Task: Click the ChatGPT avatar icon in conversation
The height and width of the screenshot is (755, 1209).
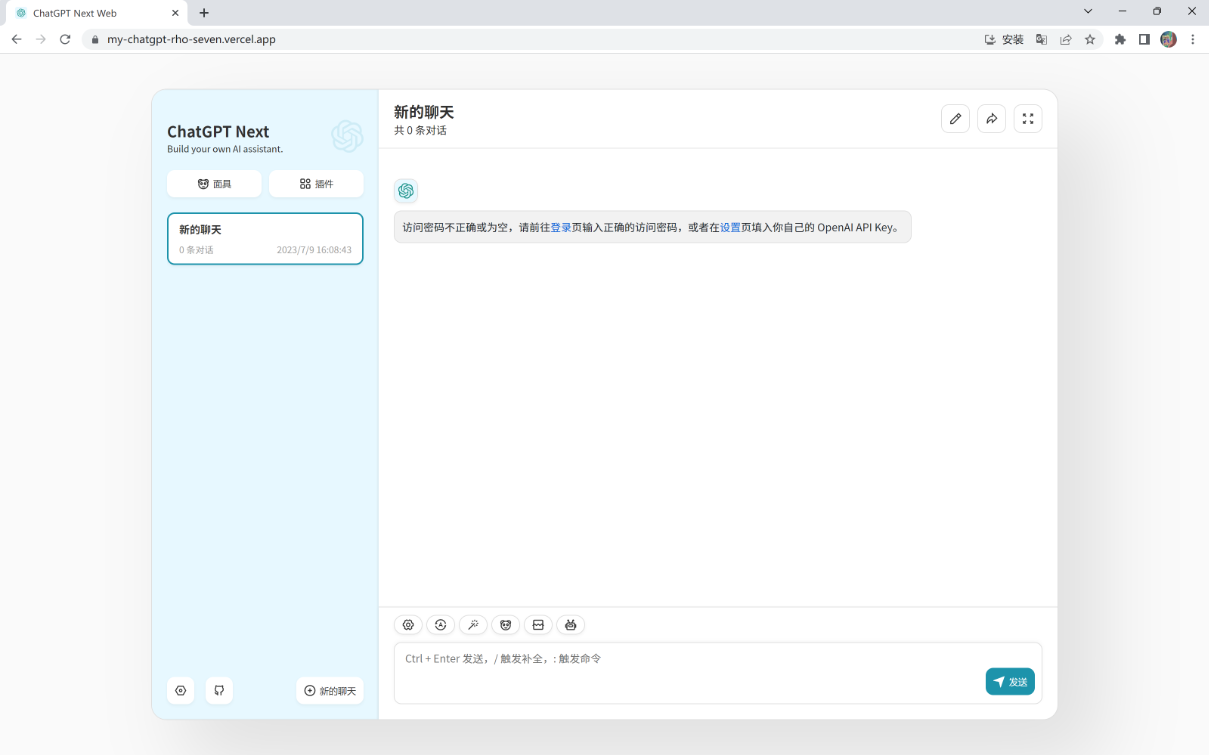Action: pyautogui.click(x=406, y=191)
